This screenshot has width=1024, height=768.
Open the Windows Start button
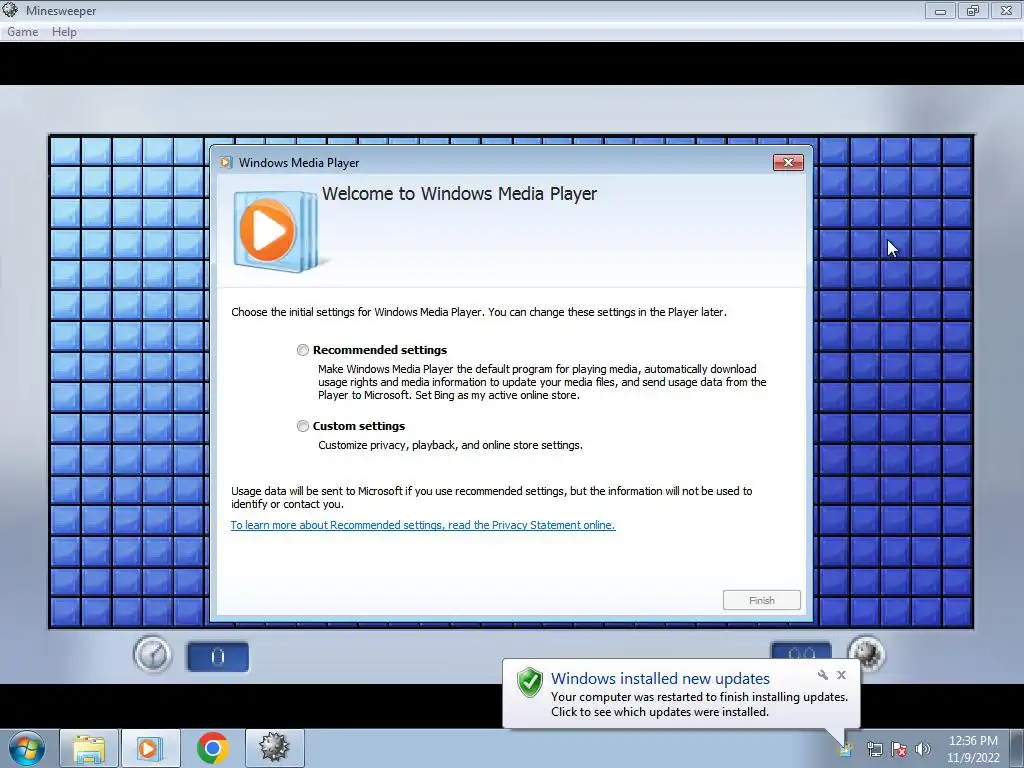(27, 748)
